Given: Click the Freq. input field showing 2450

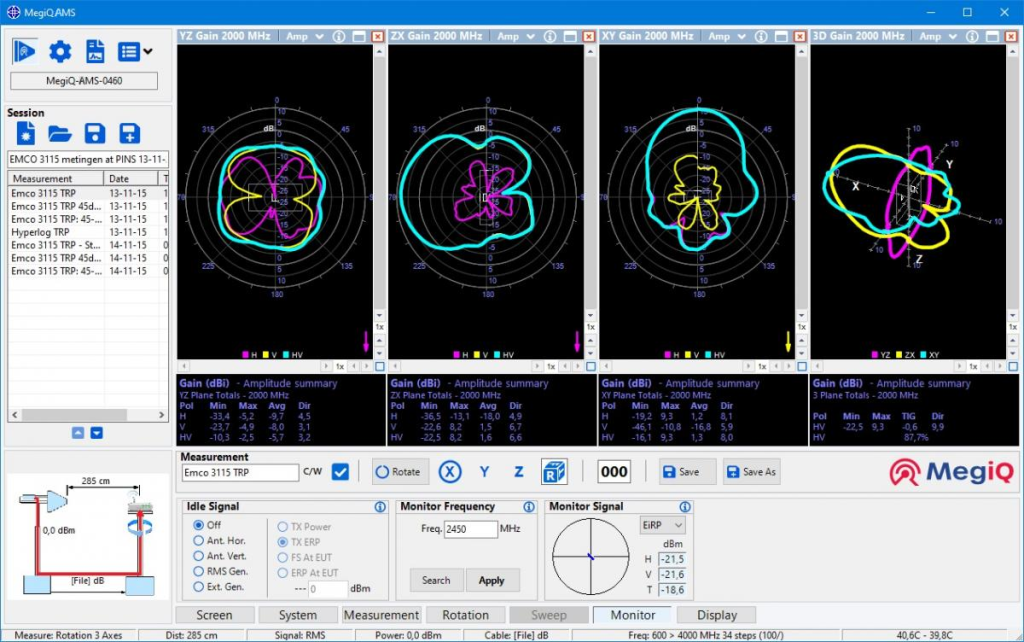Looking at the screenshot, I should (x=470, y=529).
